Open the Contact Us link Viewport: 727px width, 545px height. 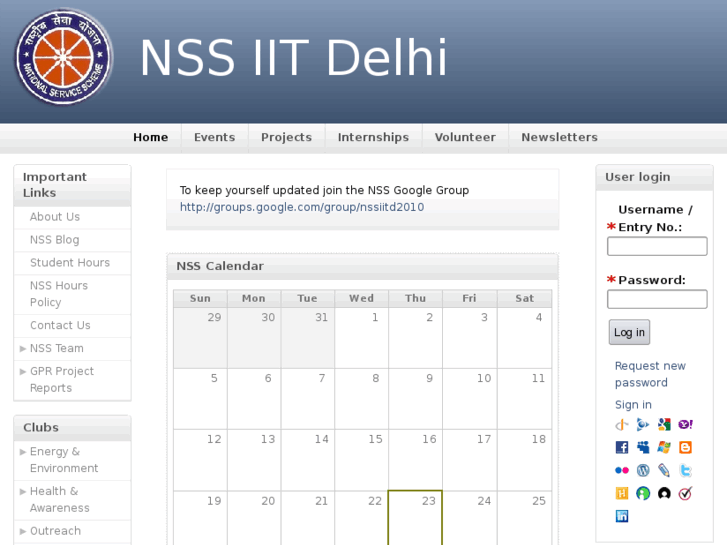coord(60,325)
